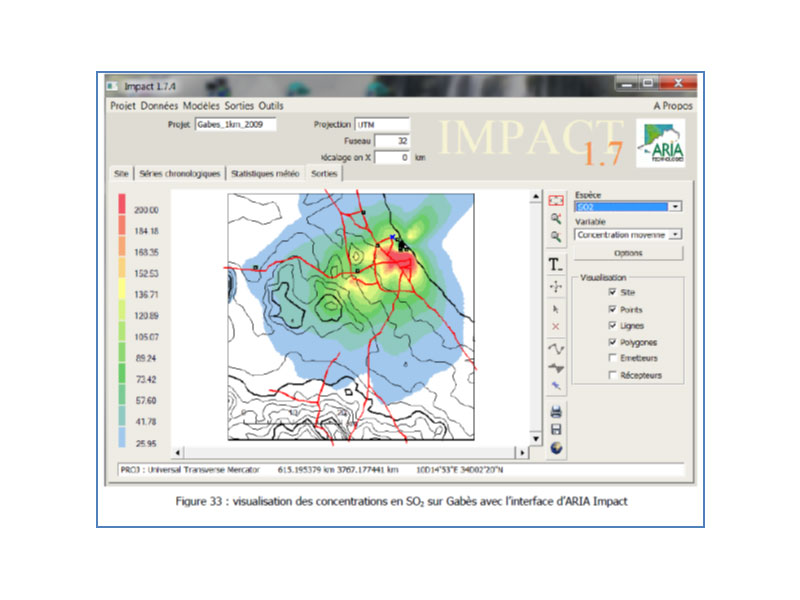Uncheck the Polygones visualisation checkbox
Screen dimensions: 800x600
point(612,341)
